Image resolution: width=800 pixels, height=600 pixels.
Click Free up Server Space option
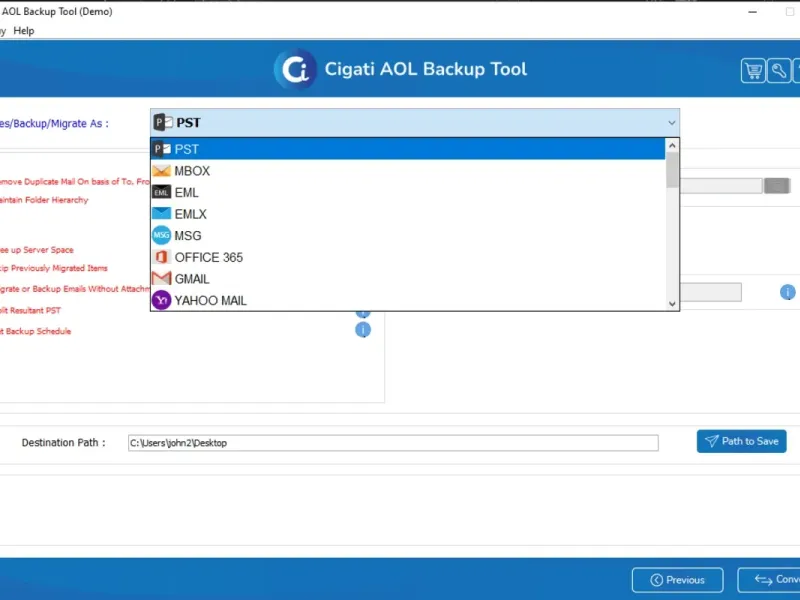click(x=37, y=250)
